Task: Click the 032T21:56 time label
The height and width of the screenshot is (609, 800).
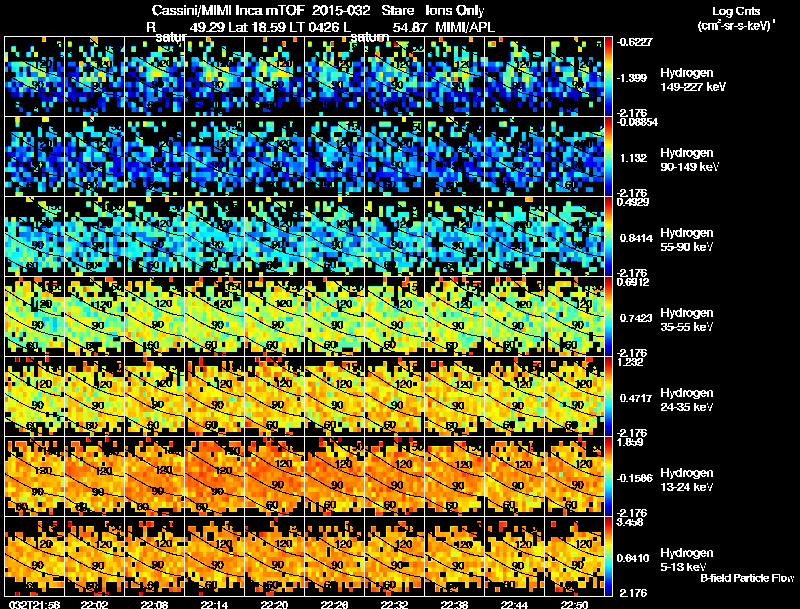Action: pyautogui.click(x=35, y=604)
